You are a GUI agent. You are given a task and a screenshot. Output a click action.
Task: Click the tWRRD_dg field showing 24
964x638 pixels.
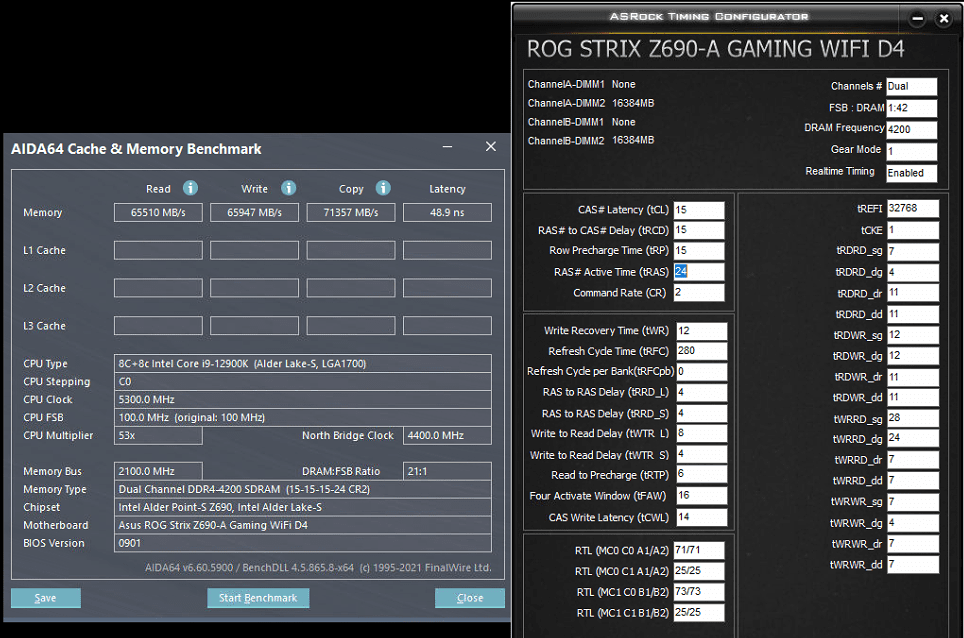tap(913, 439)
